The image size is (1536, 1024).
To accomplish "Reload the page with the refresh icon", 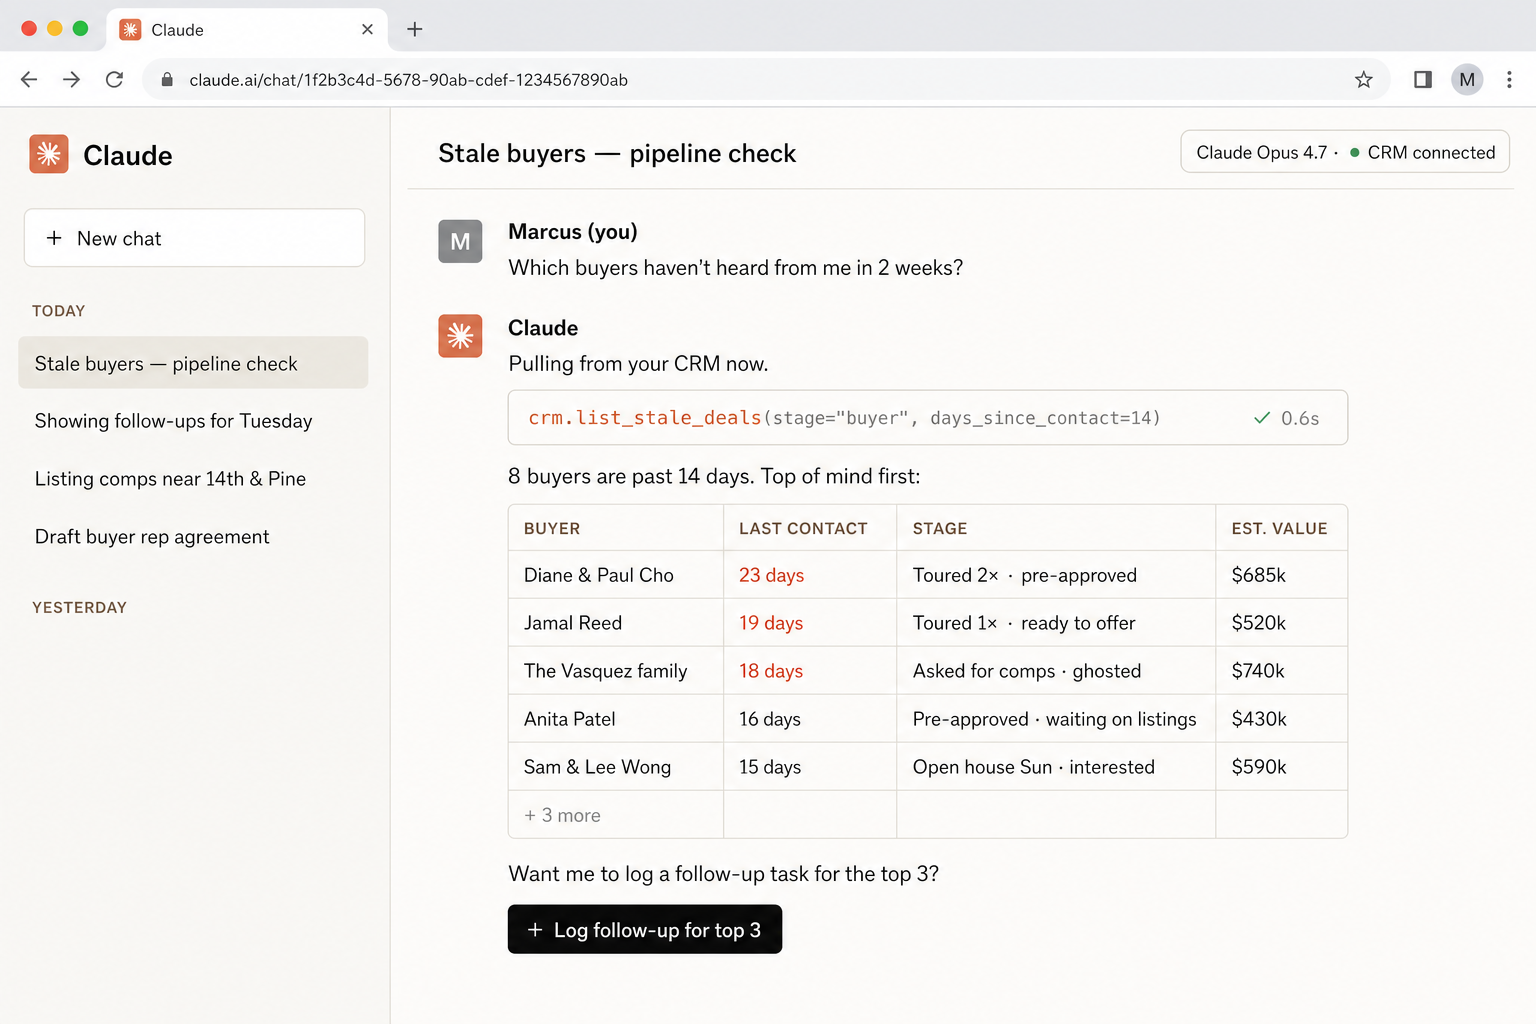I will [x=114, y=80].
